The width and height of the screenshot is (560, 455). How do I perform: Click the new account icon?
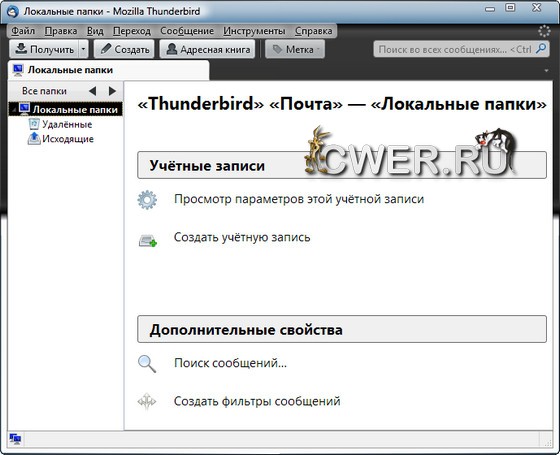coord(148,240)
